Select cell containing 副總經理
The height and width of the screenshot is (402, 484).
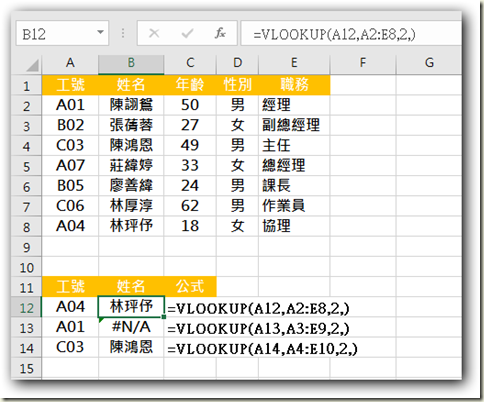[294, 125]
